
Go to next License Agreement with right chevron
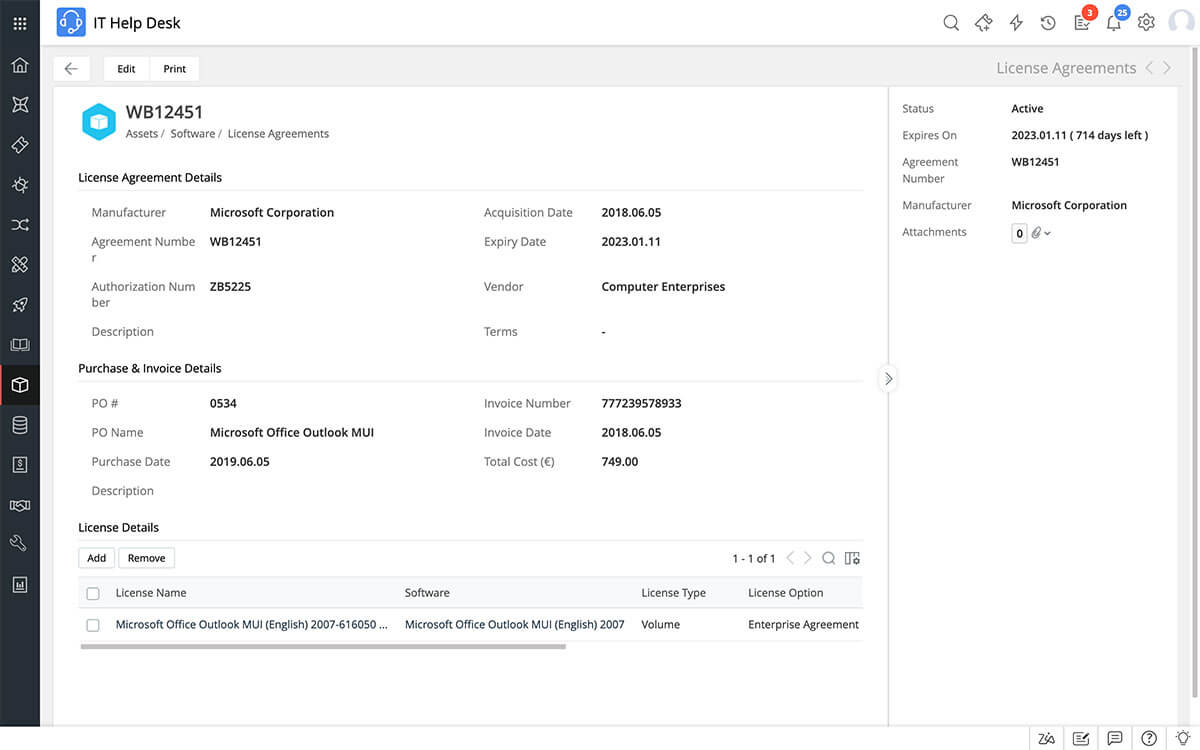click(x=1166, y=67)
